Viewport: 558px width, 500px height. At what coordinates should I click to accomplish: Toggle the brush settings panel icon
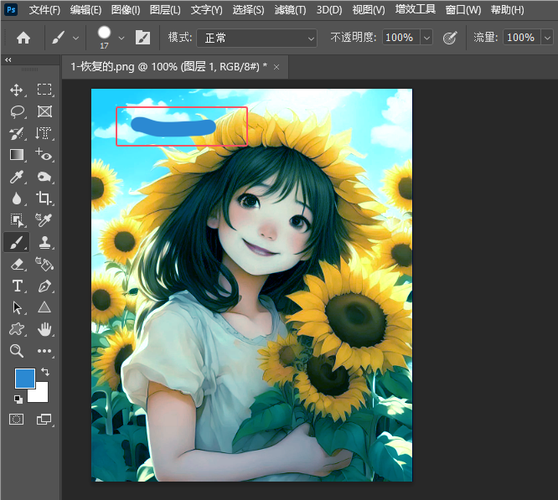point(143,37)
